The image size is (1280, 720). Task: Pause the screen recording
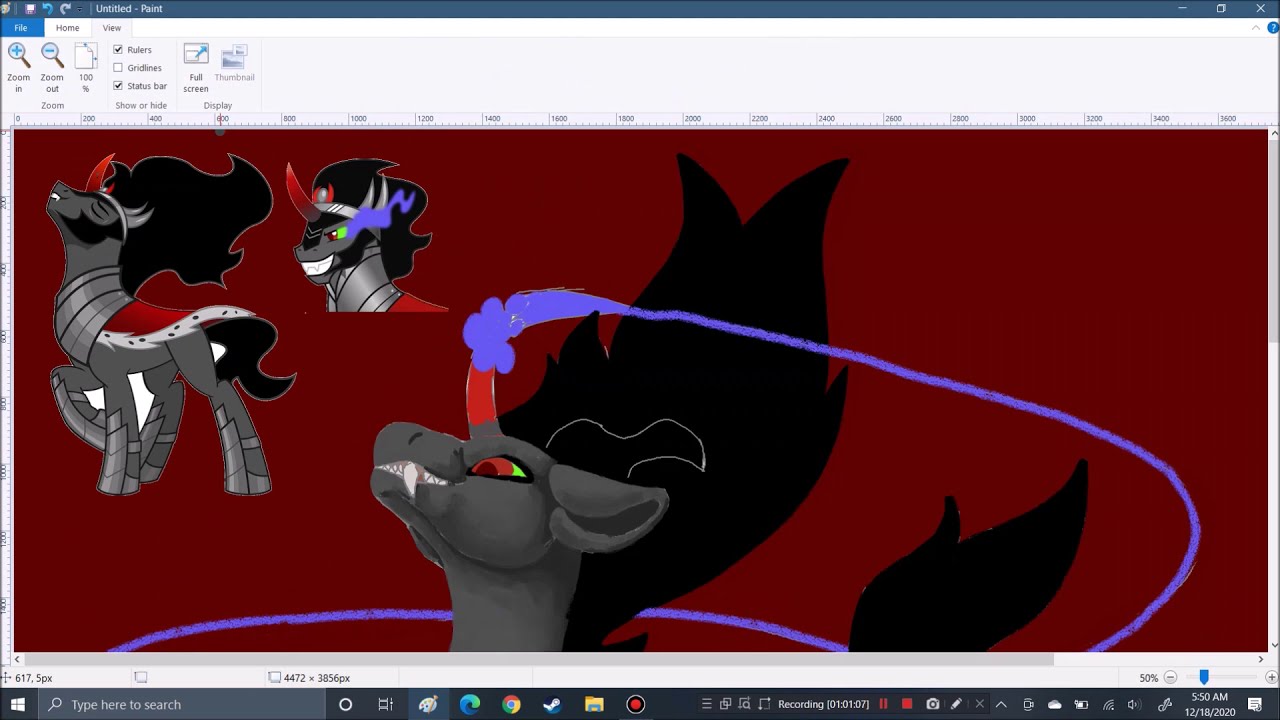883,704
